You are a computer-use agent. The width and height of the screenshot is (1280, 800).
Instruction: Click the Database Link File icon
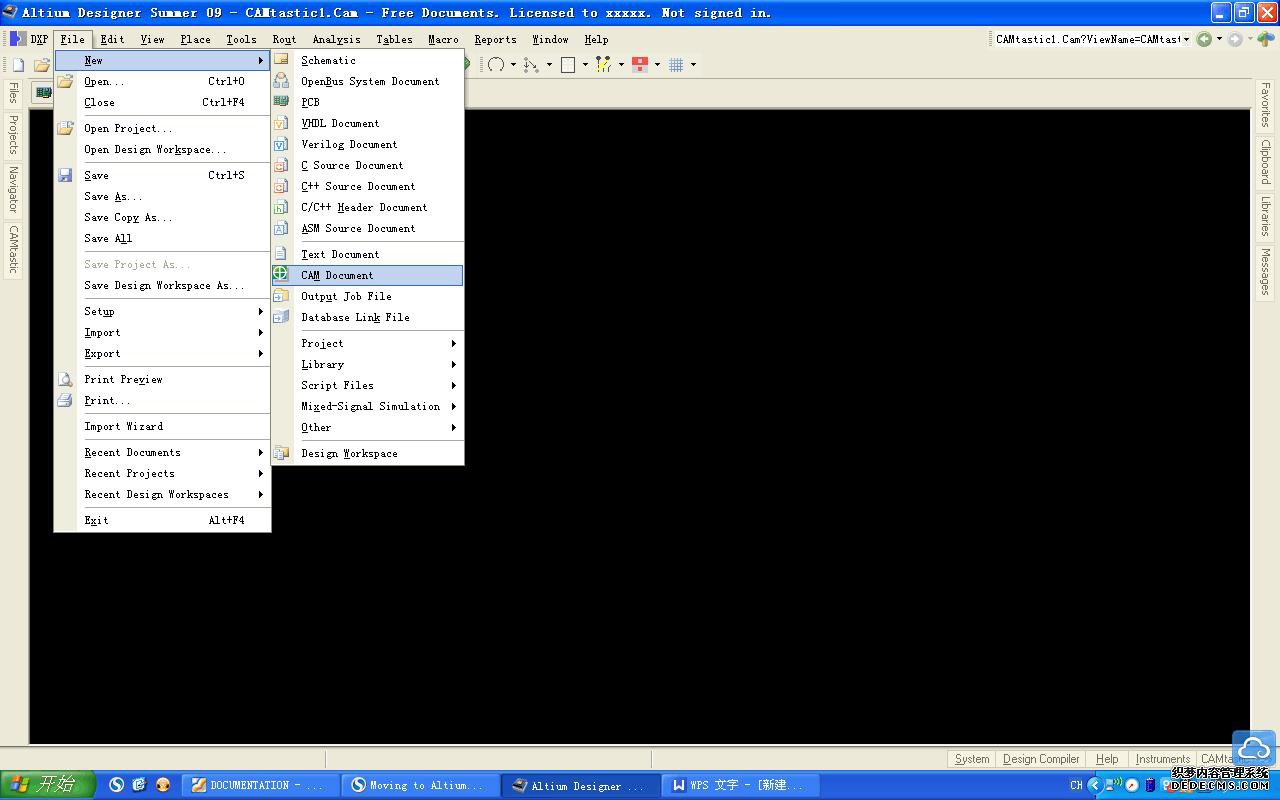281,317
